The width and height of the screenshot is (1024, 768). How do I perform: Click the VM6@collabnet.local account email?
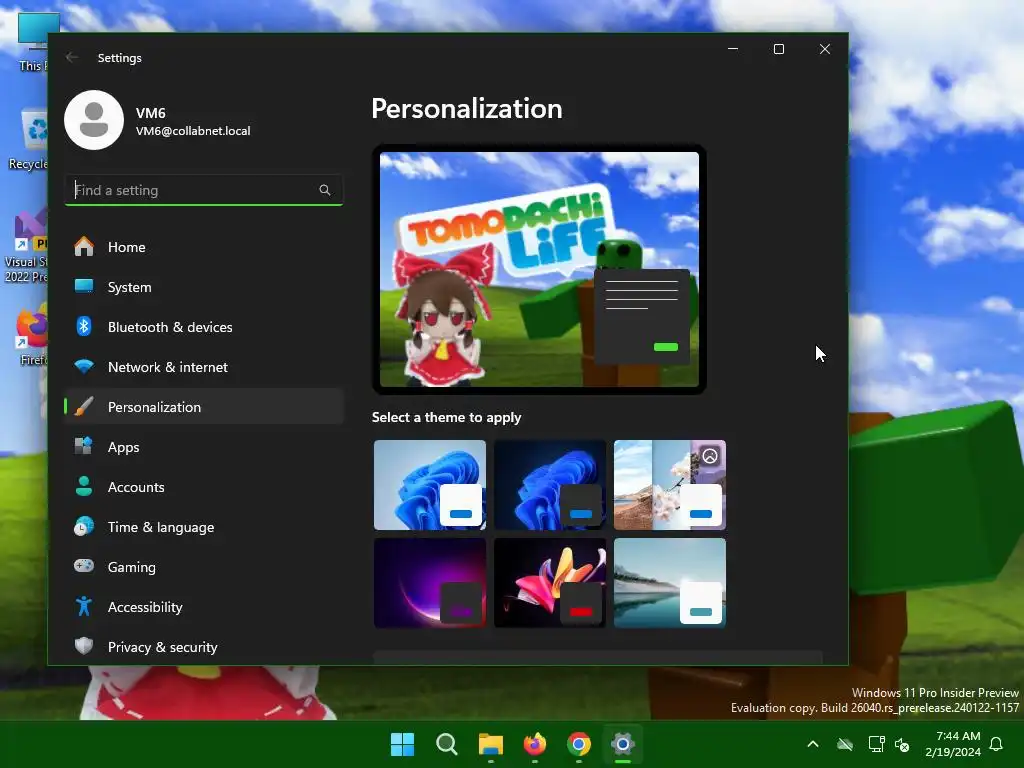coord(193,131)
